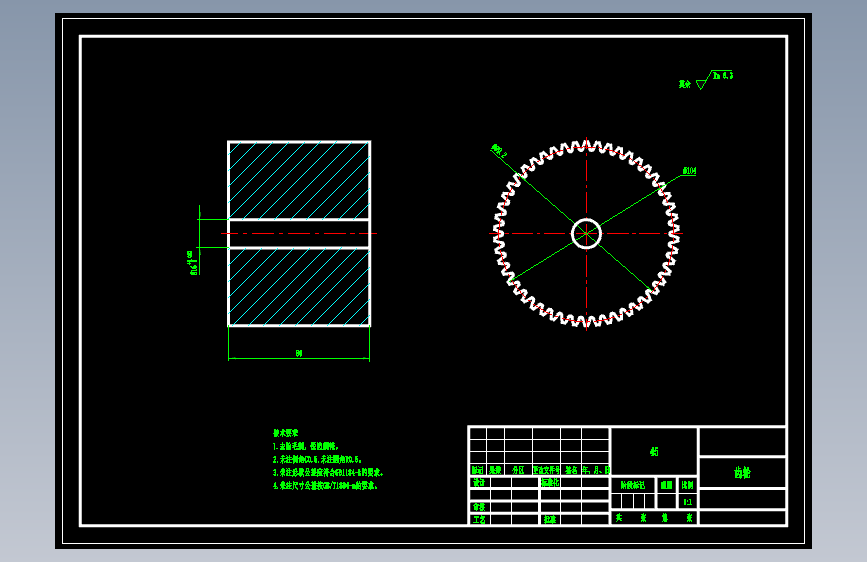Click the 阶段标记 label cell
Image resolution: width=867 pixels, height=562 pixels.
[633, 485]
